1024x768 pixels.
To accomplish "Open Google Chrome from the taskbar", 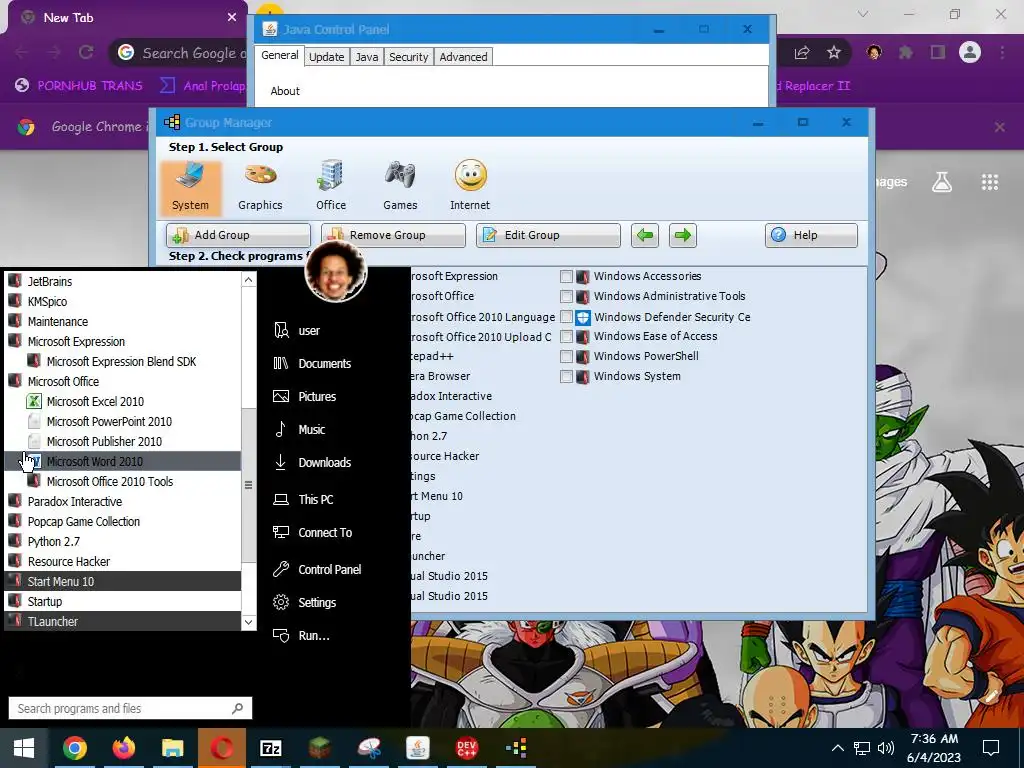I will pyautogui.click(x=74, y=748).
